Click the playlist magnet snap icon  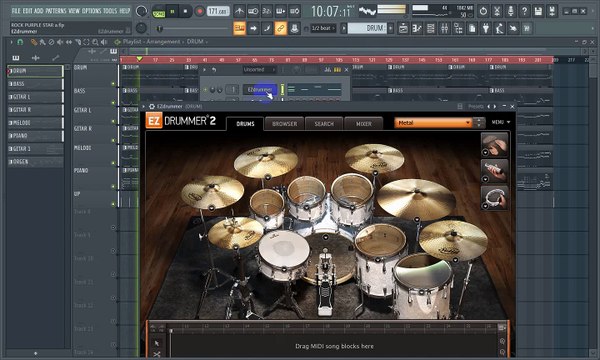pyautogui.click(x=20, y=42)
